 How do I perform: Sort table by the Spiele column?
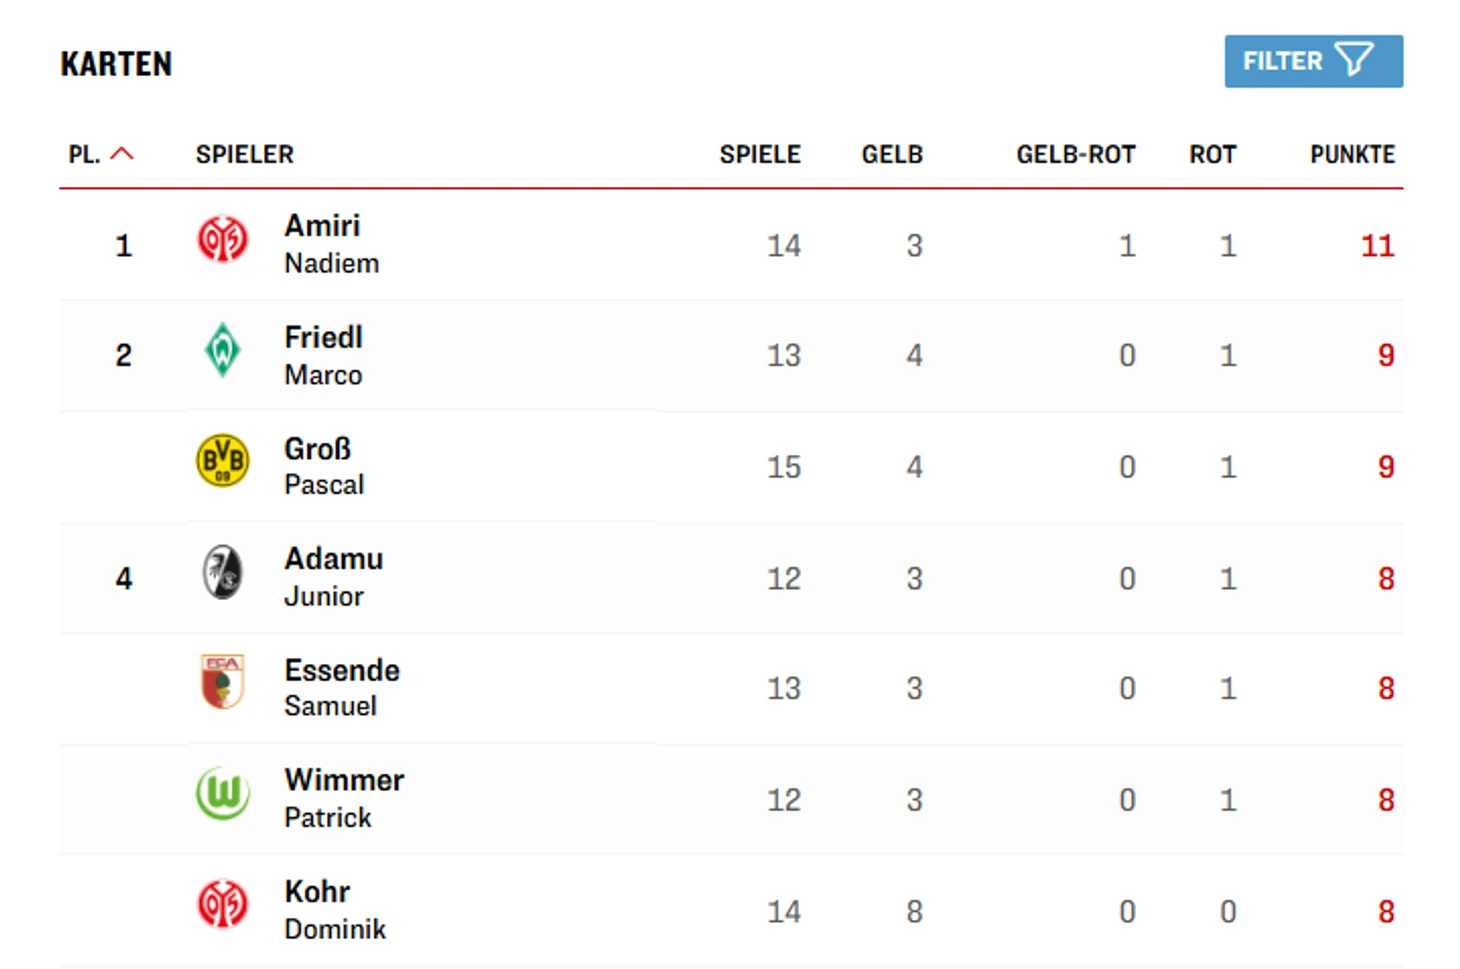(759, 155)
